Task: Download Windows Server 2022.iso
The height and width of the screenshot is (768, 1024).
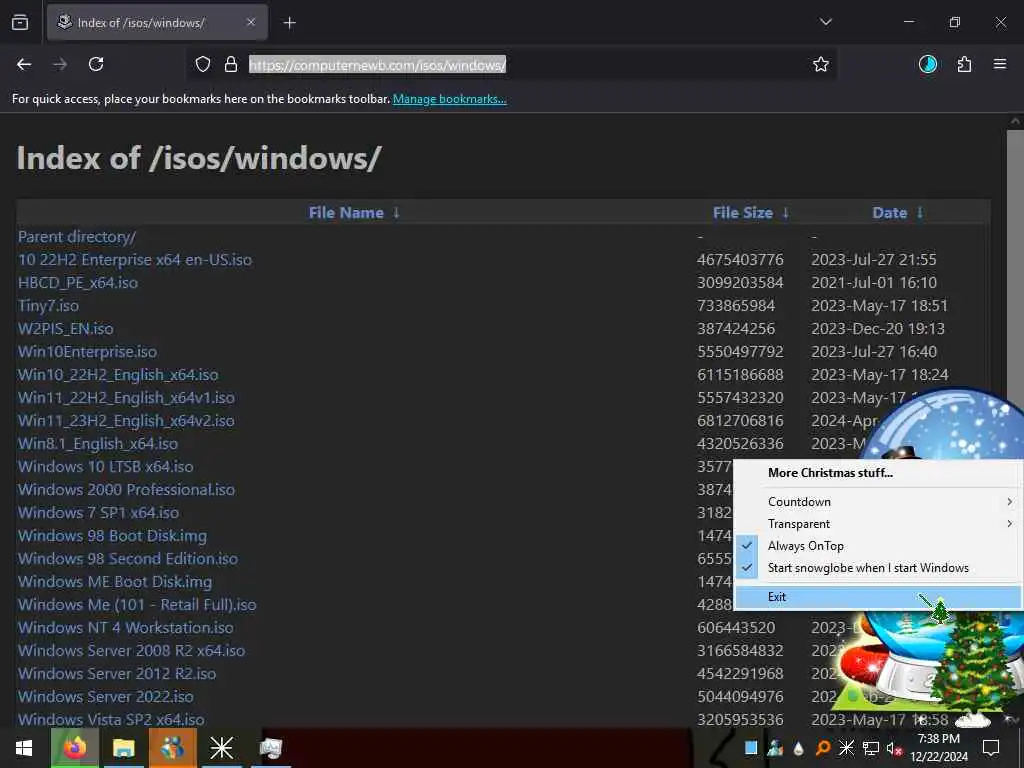Action: click(106, 696)
